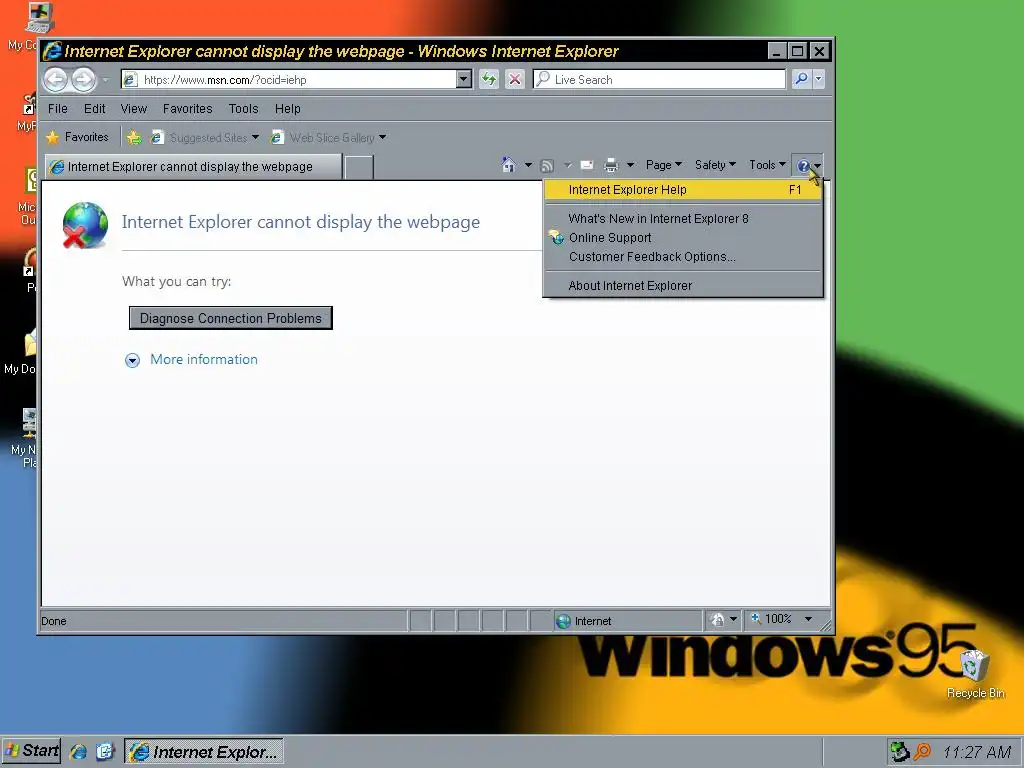Click the New Tab button
Viewport: 1024px width, 768px height.
(x=359, y=167)
